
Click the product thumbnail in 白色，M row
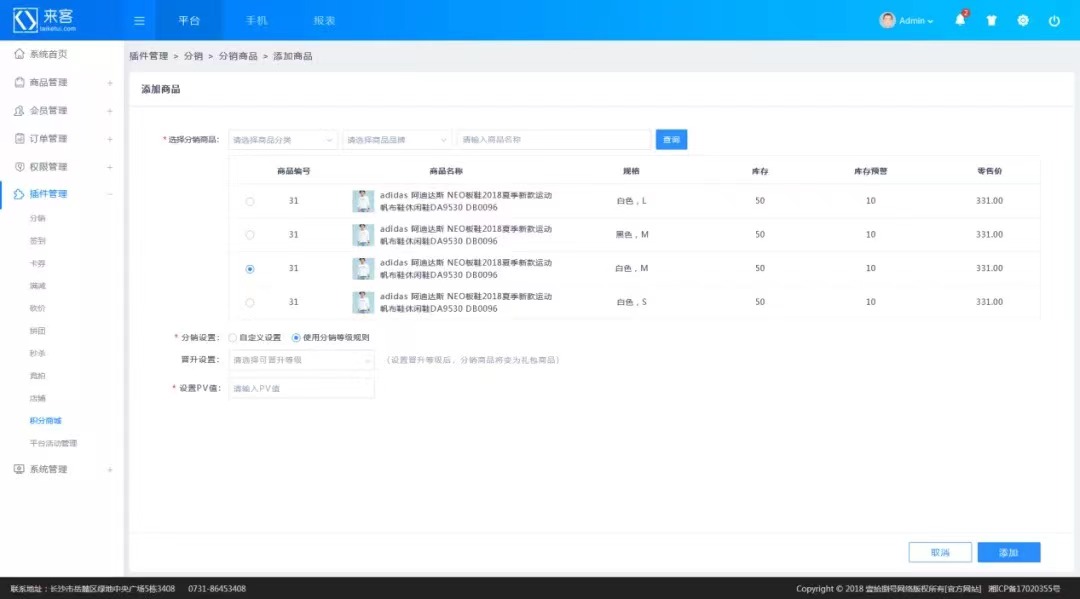click(363, 269)
